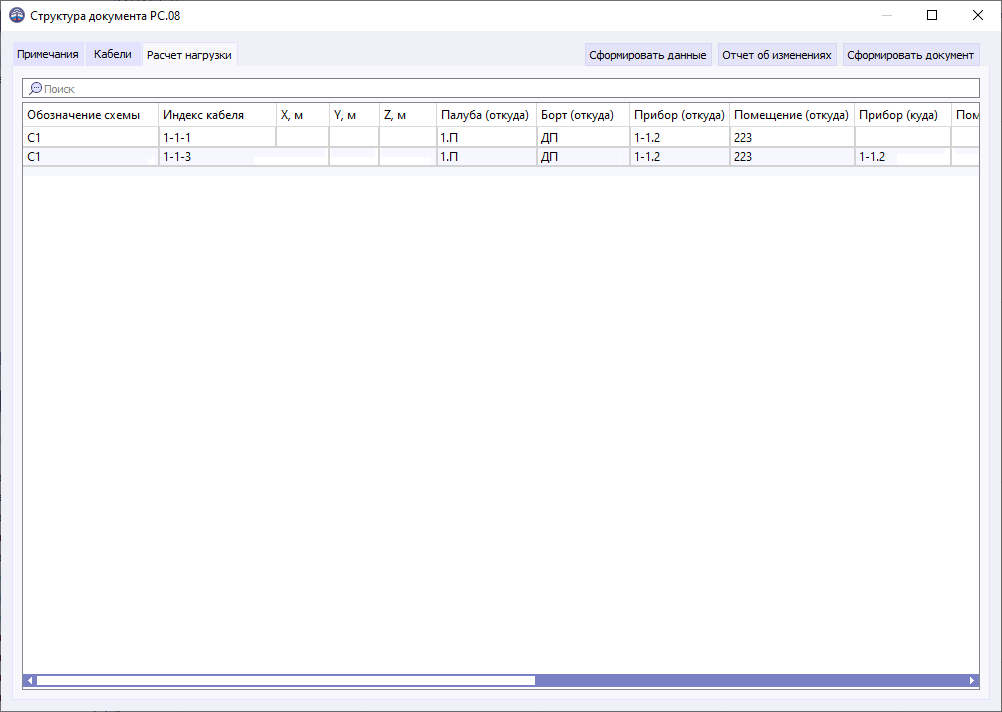1002x712 pixels.
Task: Open the Отчет об изменениях report
Action: tap(777, 55)
